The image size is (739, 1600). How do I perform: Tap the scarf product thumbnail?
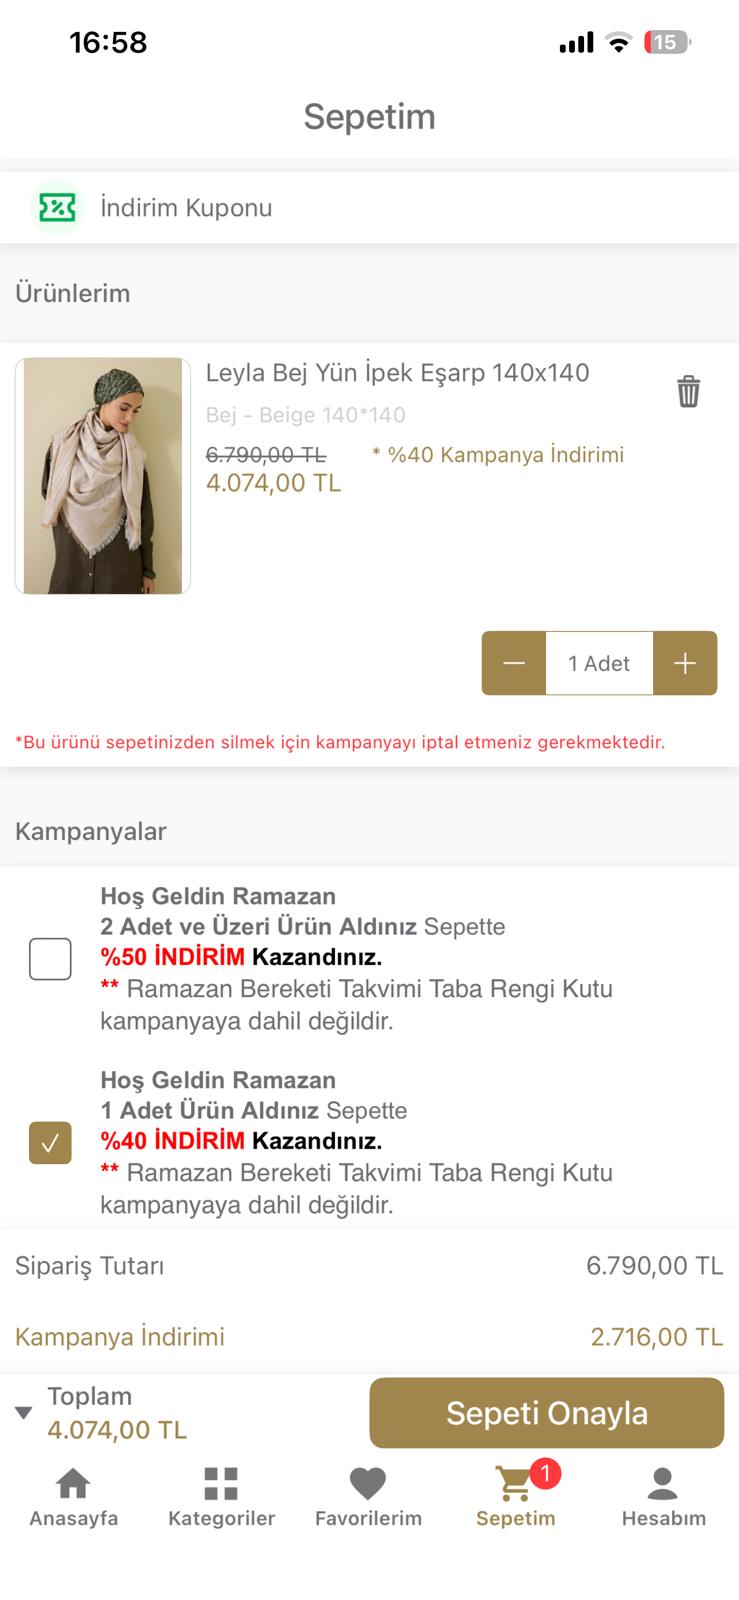click(103, 476)
